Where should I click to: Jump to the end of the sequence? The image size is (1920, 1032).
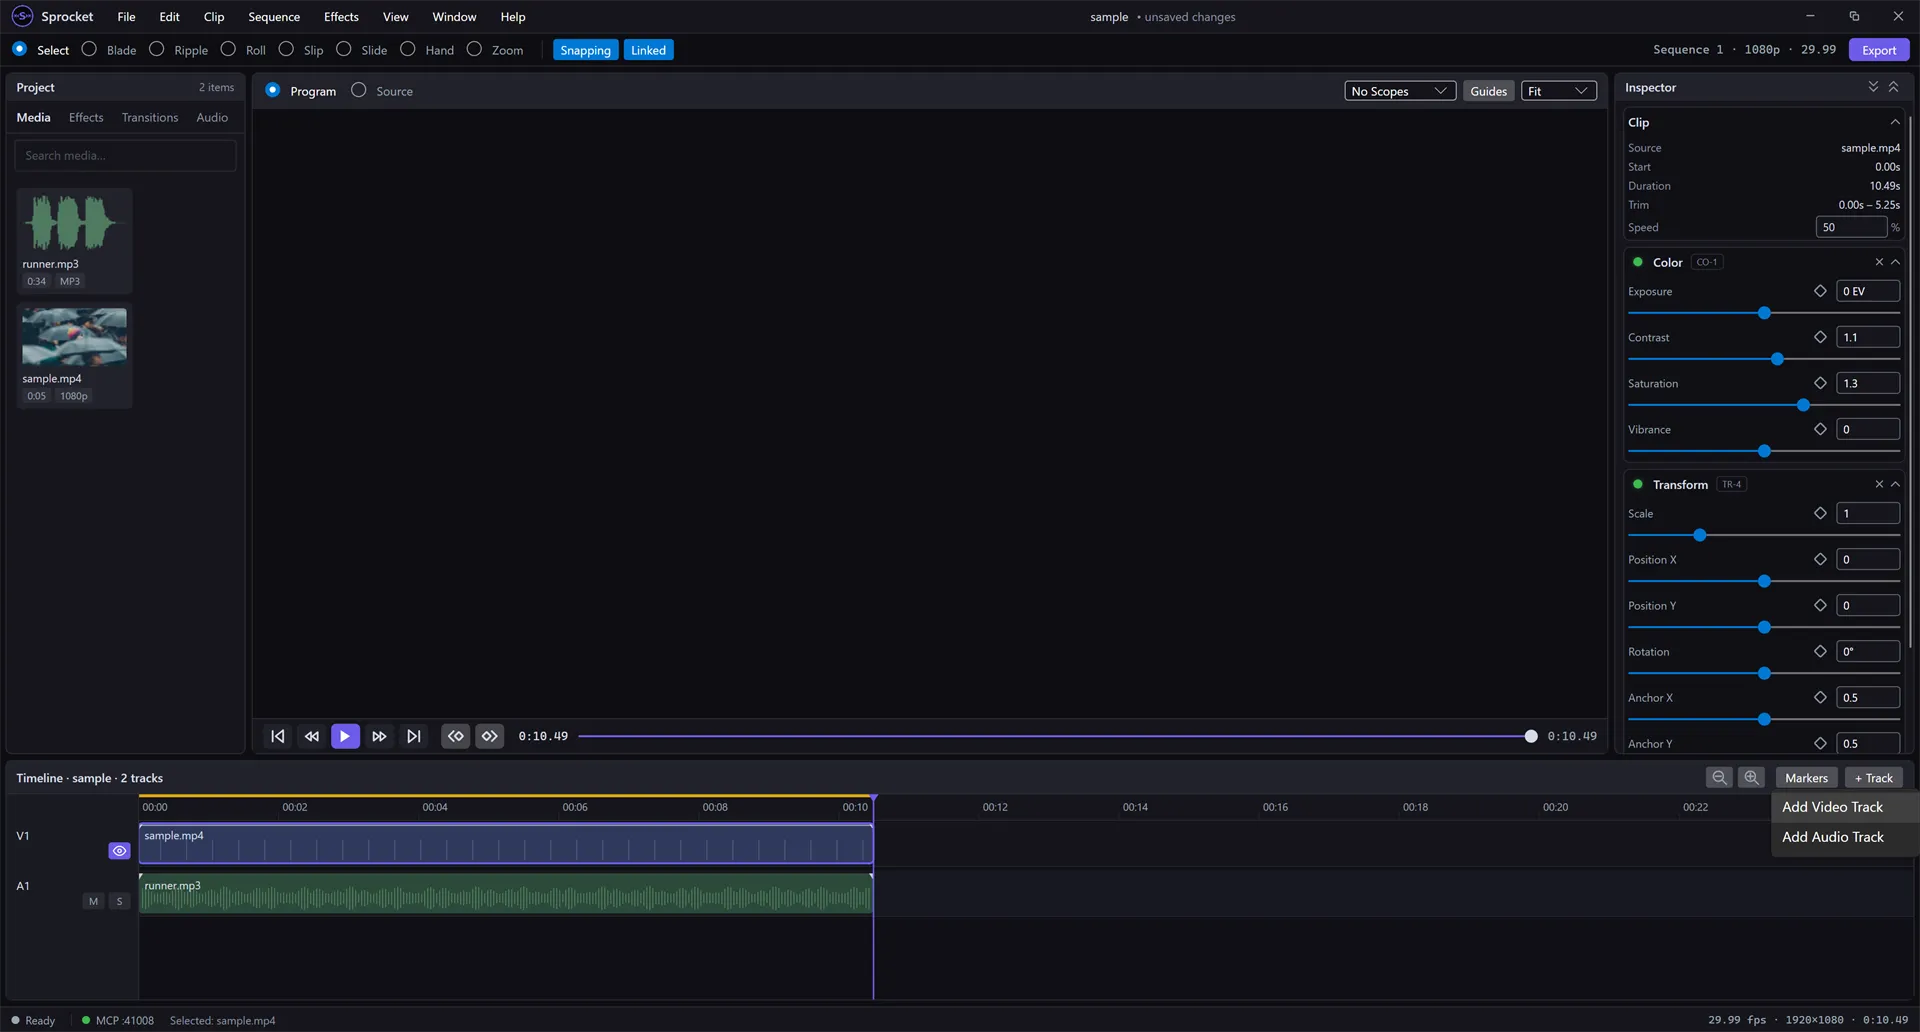(x=413, y=736)
